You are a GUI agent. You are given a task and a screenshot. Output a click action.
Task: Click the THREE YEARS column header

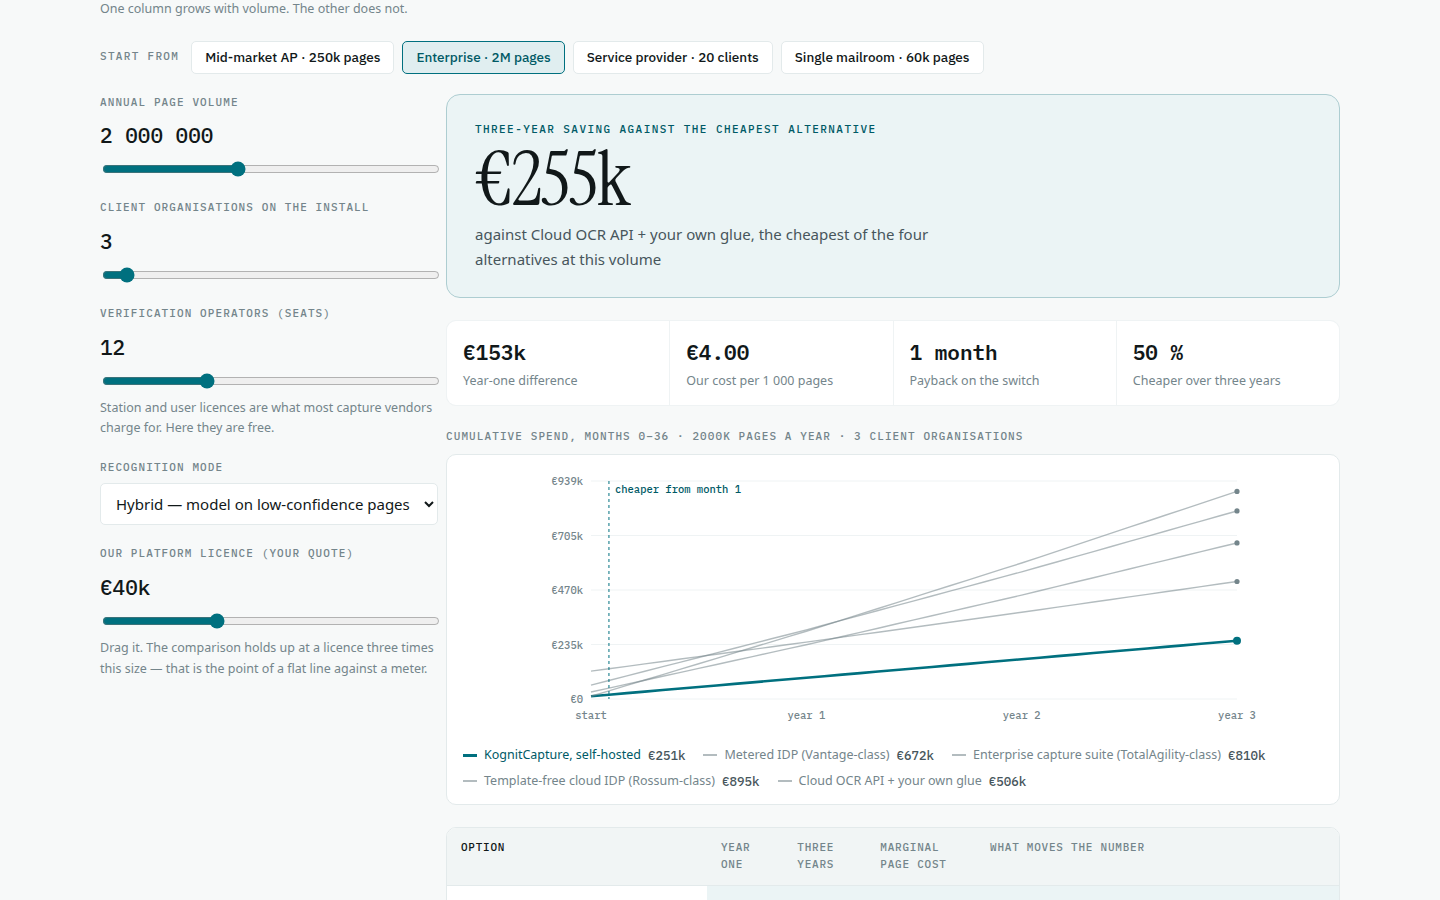pyautogui.click(x=815, y=856)
